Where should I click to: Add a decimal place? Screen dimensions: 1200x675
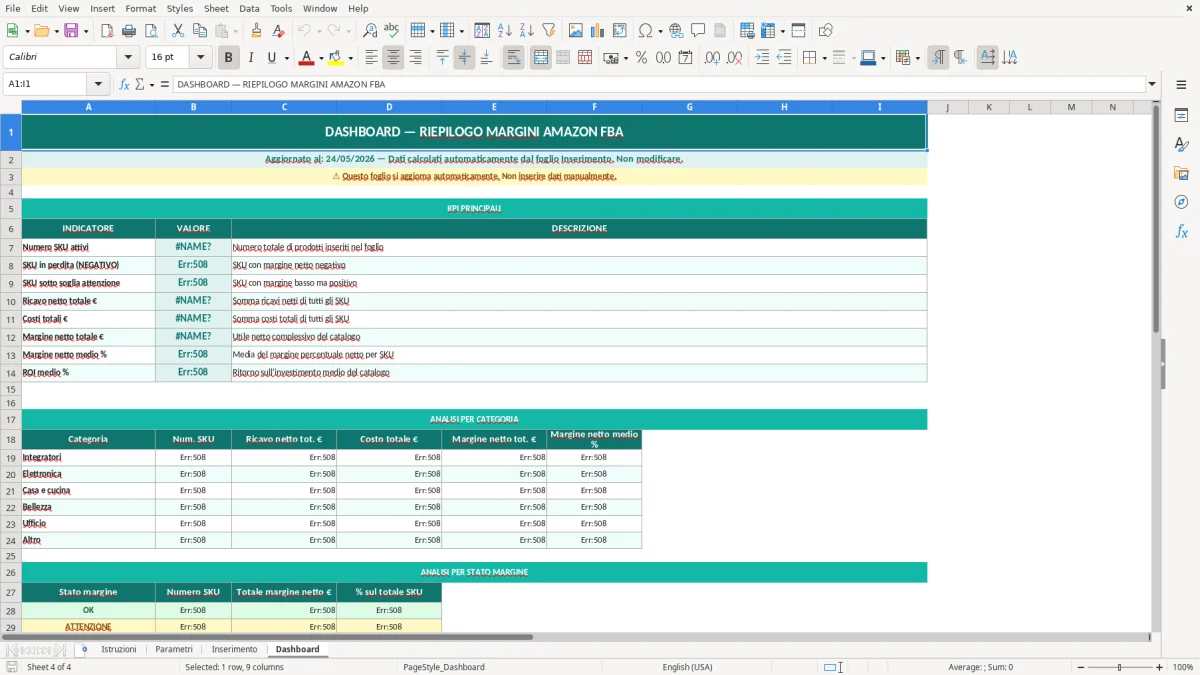coord(712,58)
